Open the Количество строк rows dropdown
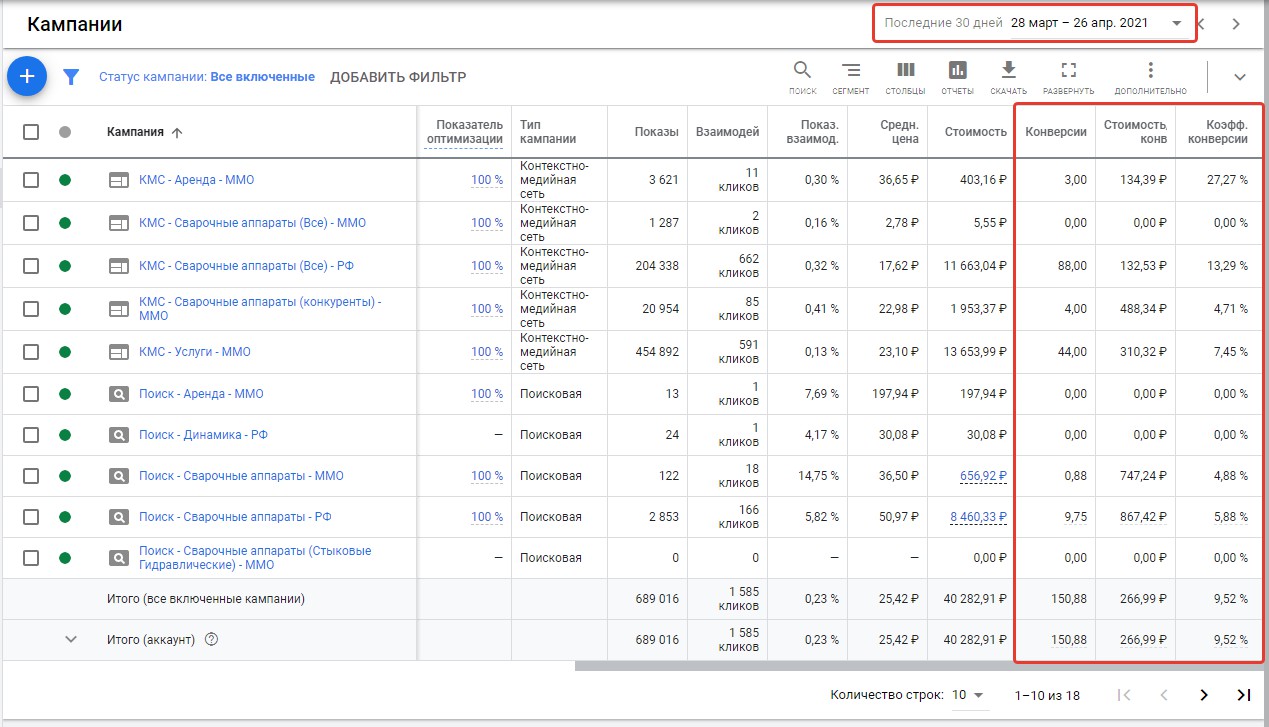 pyautogui.click(x=967, y=695)
